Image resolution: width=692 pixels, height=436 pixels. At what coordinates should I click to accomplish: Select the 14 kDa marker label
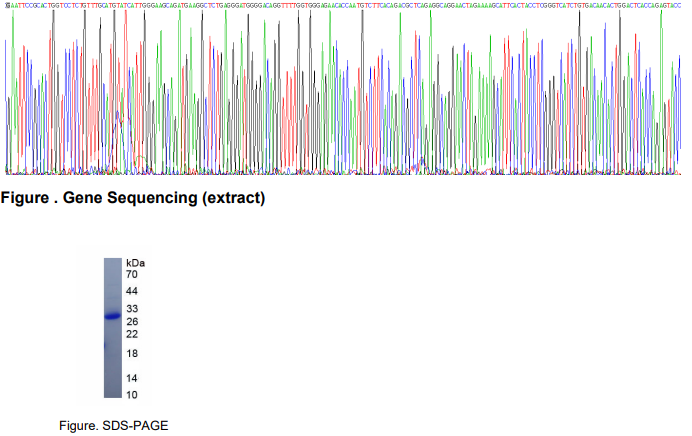tap(132, 378)
